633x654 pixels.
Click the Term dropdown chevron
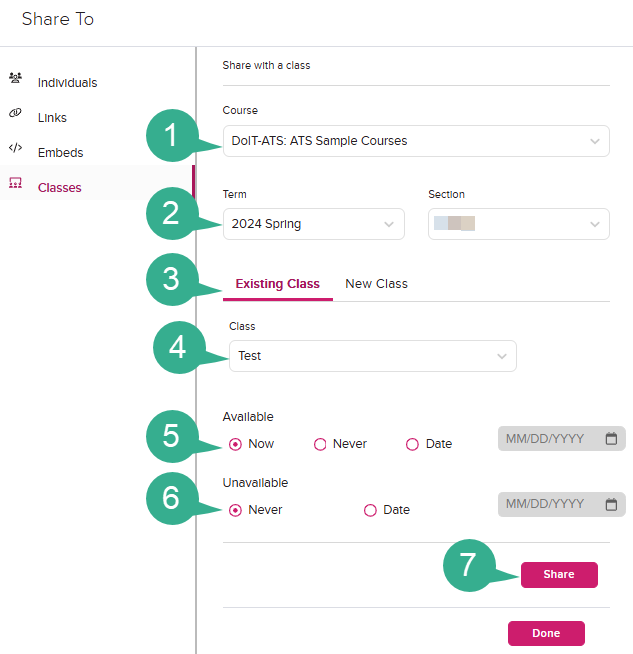[389, 224]
